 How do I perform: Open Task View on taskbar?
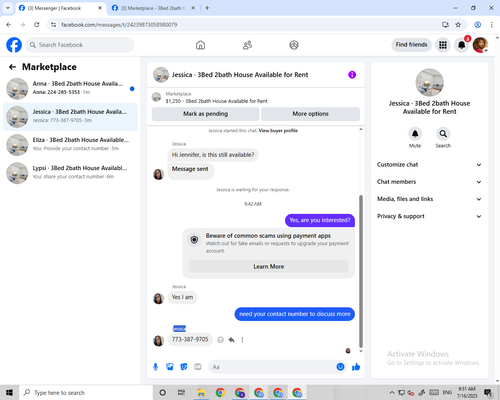[x=181, y=393]
